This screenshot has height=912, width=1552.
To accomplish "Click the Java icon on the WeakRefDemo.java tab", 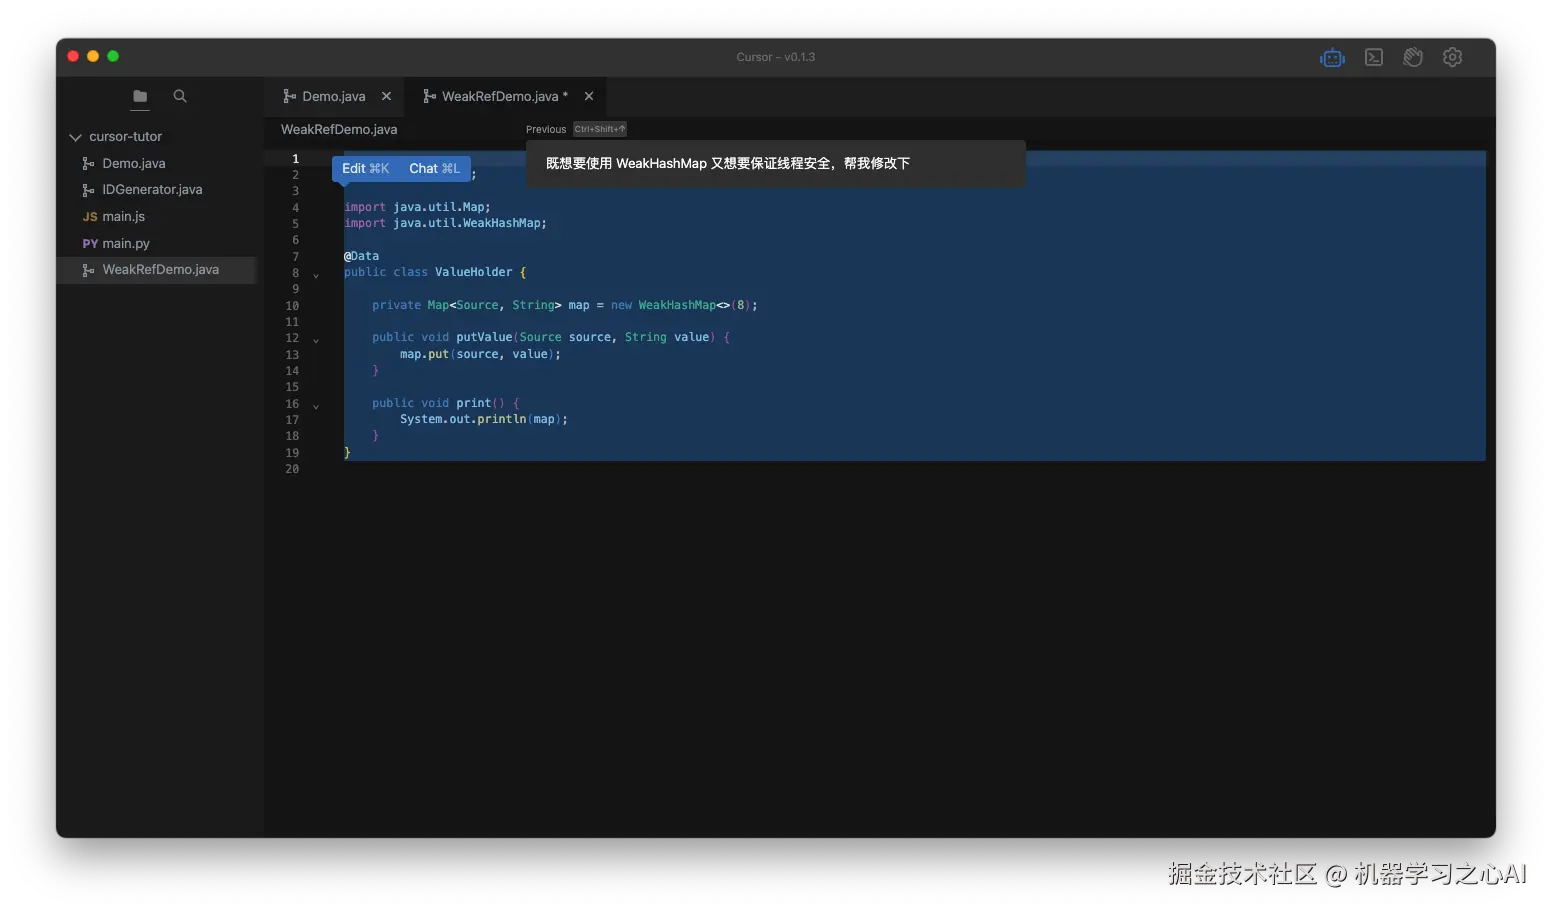I will [x=429, y=96].
